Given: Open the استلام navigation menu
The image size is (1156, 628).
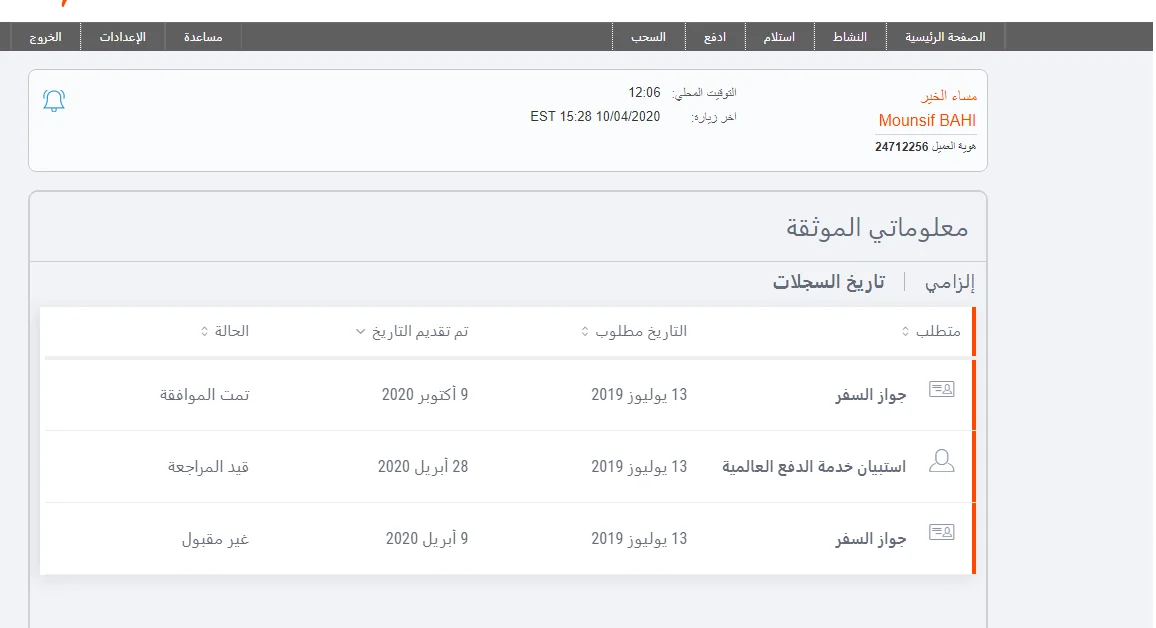Looking at the screenshot, I should tap(779, 37).
